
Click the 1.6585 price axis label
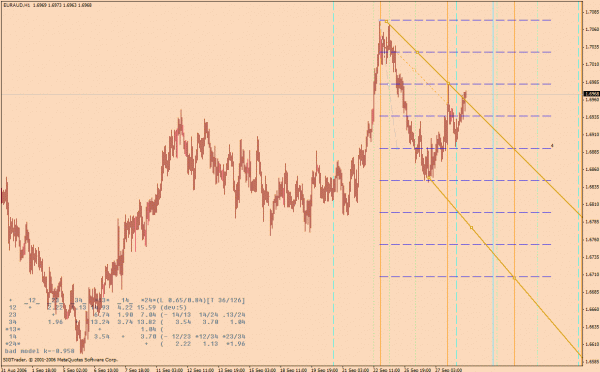(592, 362)
